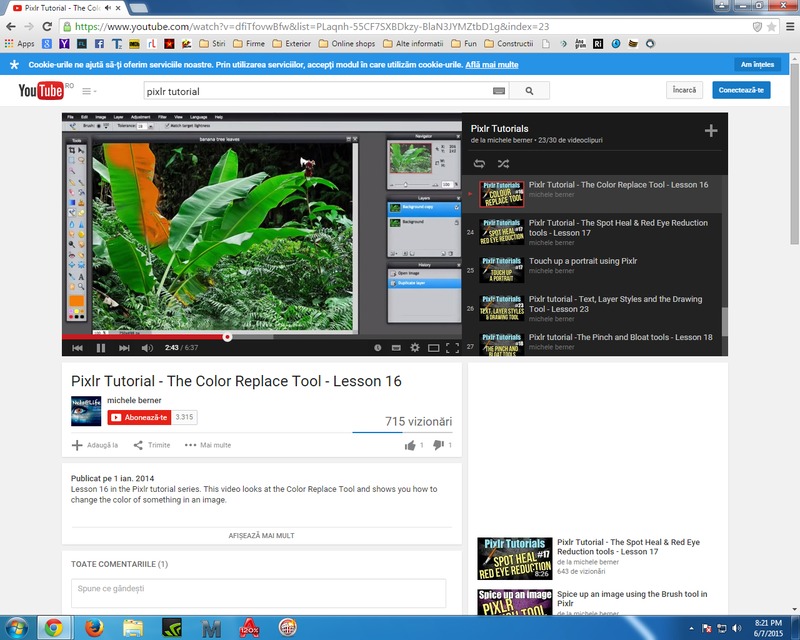This screenshot has width=800, height=640.
Task: Open the on-screen keyboard in search box
Action: click(x=499, y=91)
